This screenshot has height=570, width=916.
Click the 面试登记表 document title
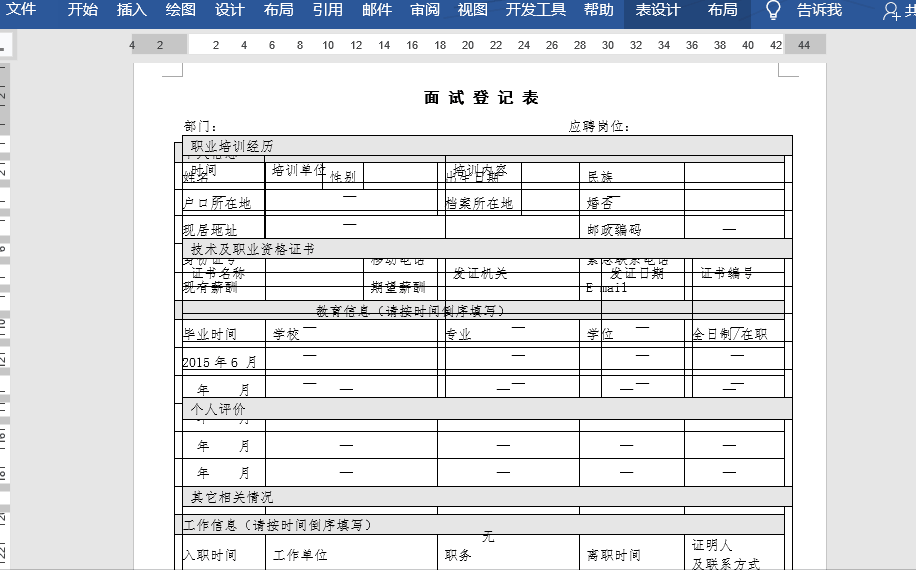click(481, 98)
